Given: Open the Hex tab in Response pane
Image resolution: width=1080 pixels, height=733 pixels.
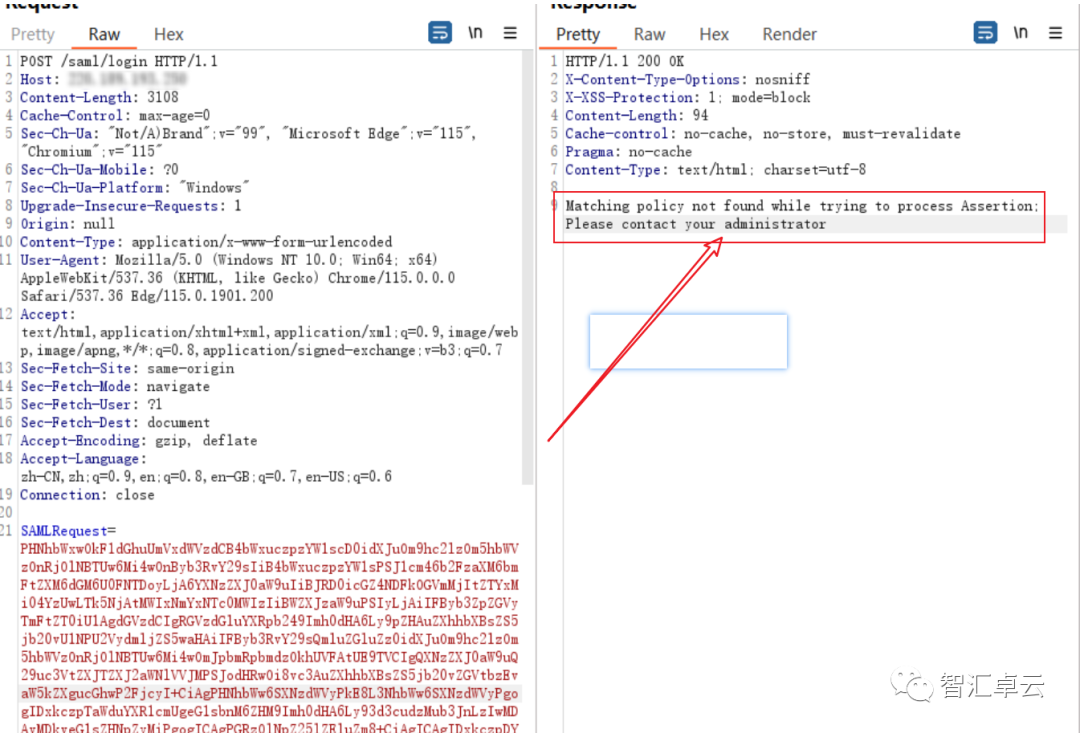Looking at the screenshot, I should coord(714,34).
